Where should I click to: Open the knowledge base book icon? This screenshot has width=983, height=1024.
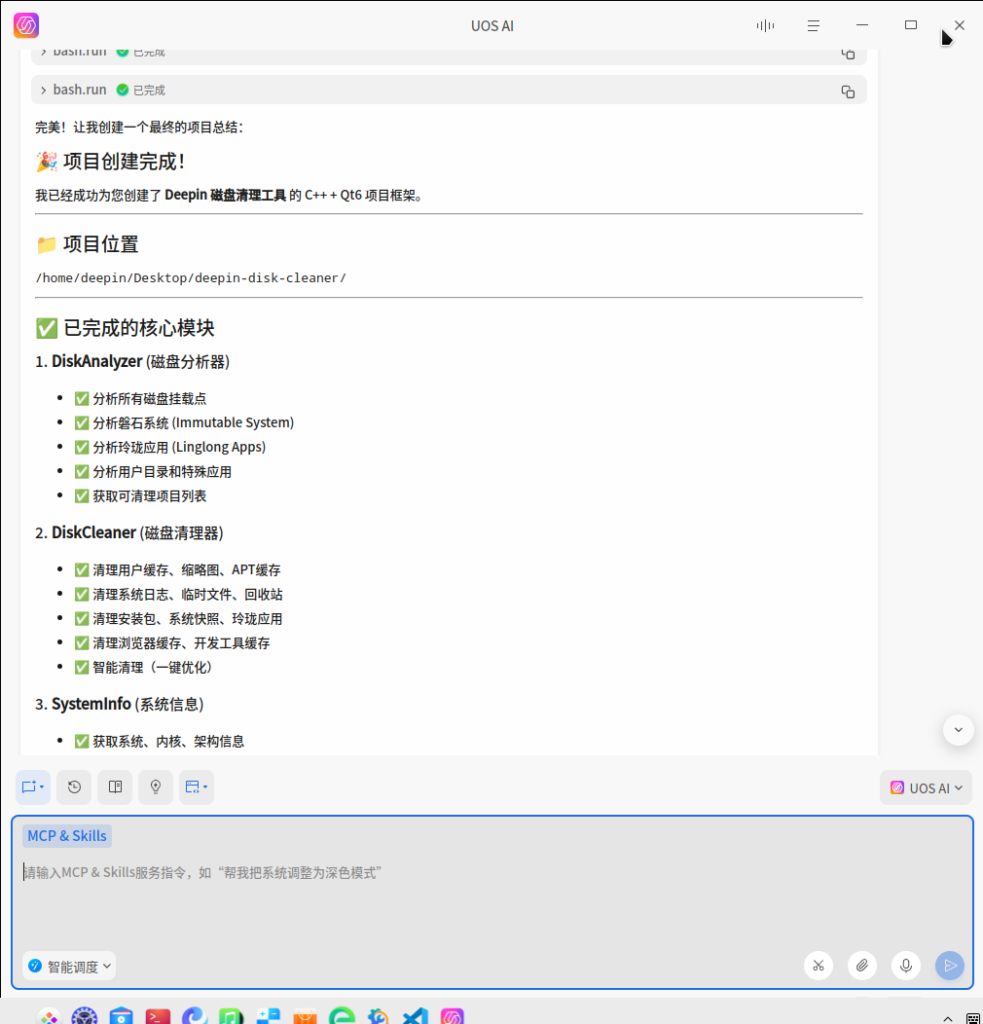click(115, 787)
